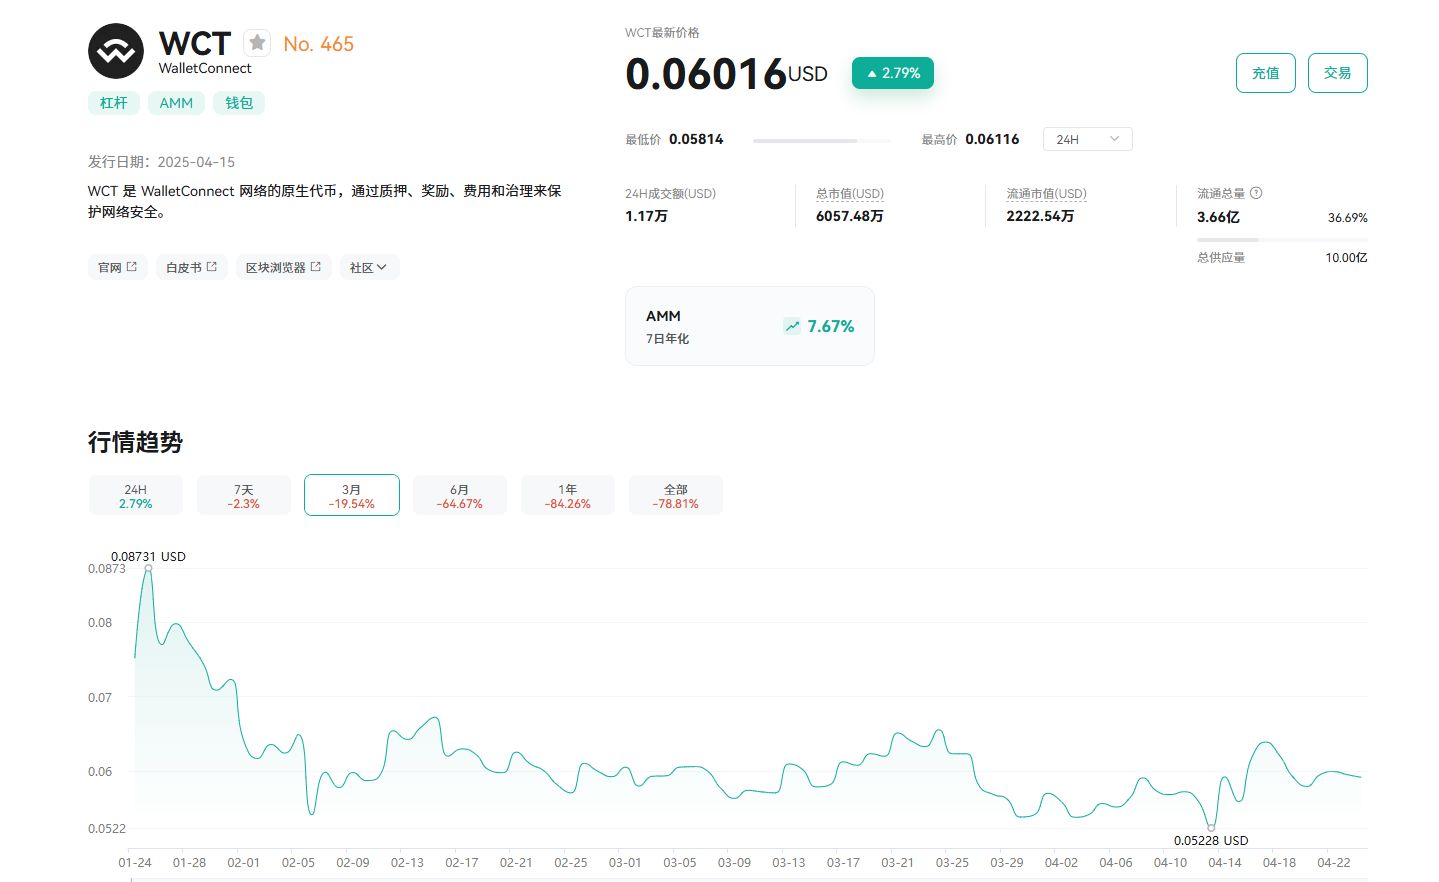Click the 2.79% price change badge

[893, 73]
